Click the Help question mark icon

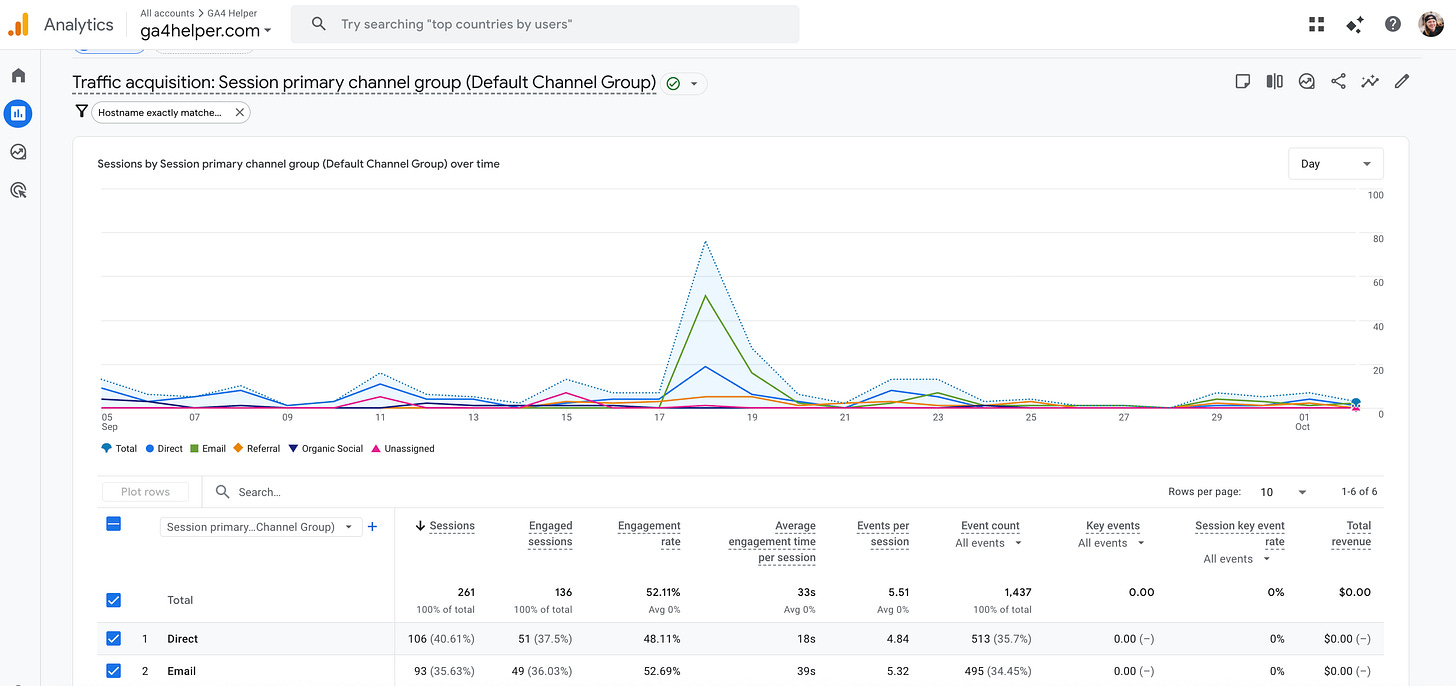[1393, 24]
